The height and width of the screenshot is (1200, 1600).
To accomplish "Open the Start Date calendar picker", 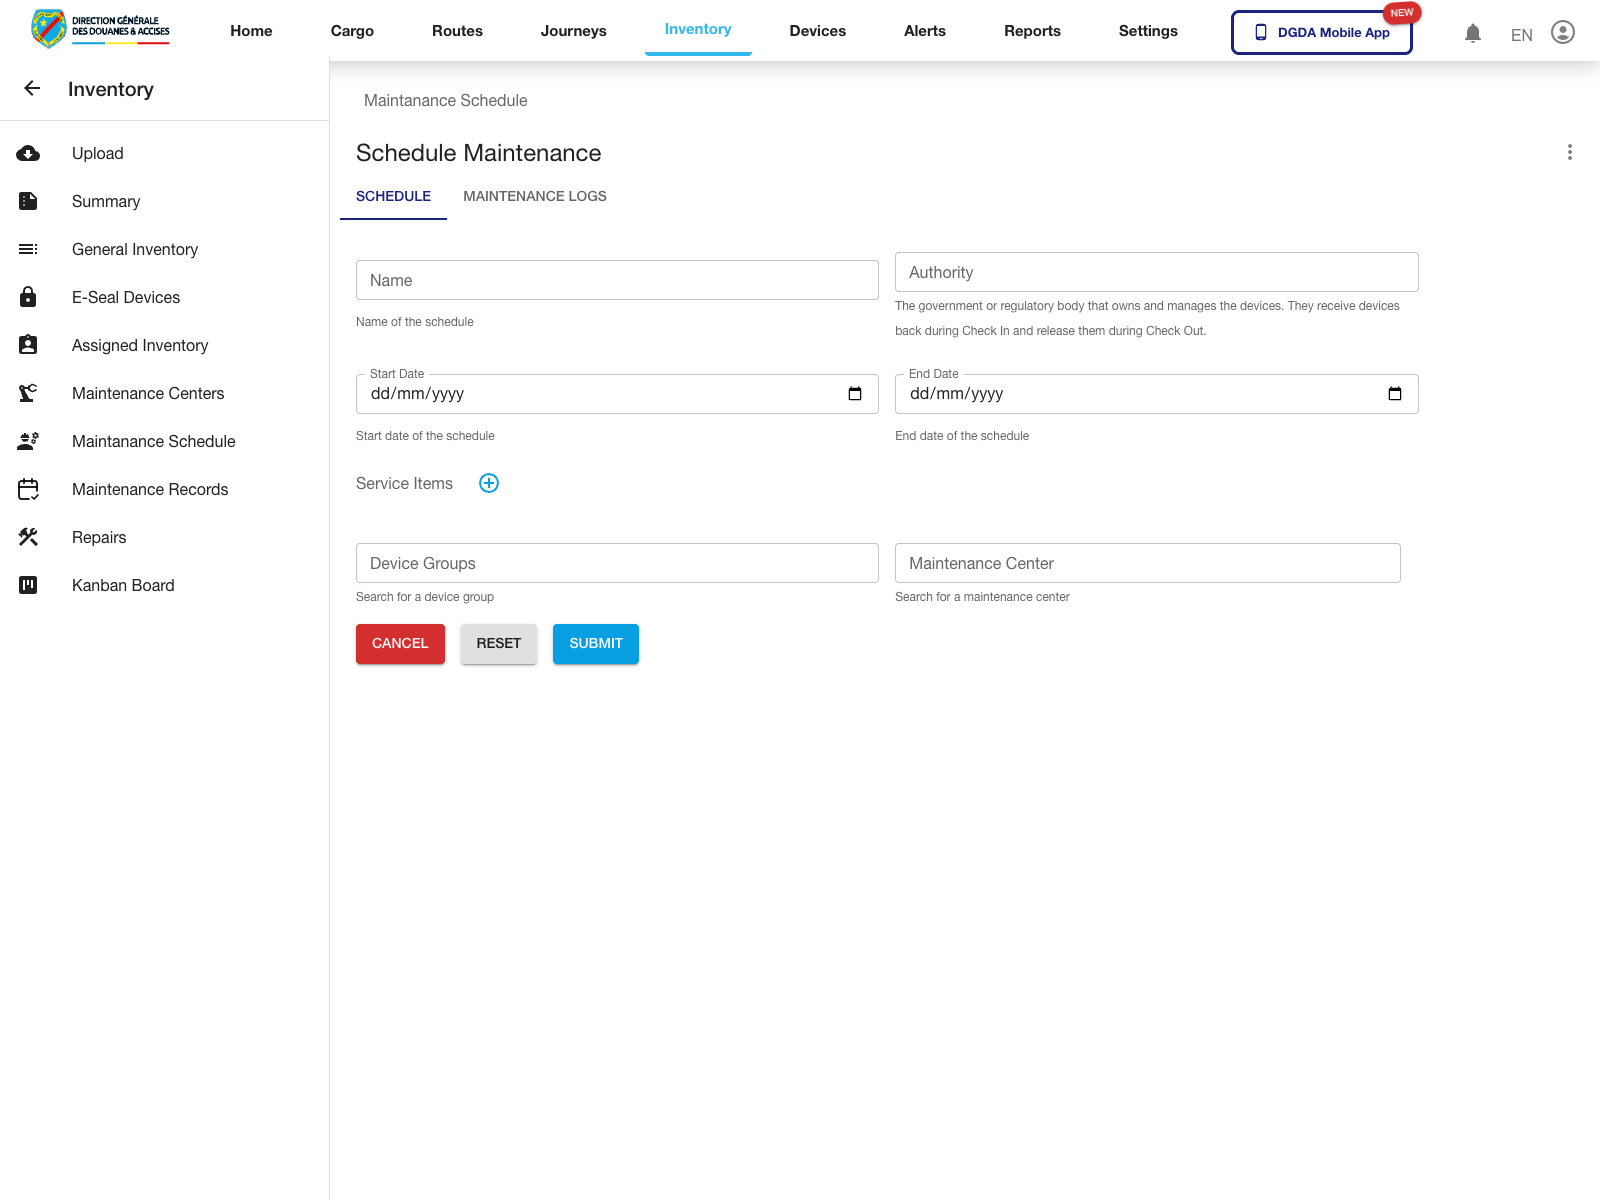I will 855,393.
